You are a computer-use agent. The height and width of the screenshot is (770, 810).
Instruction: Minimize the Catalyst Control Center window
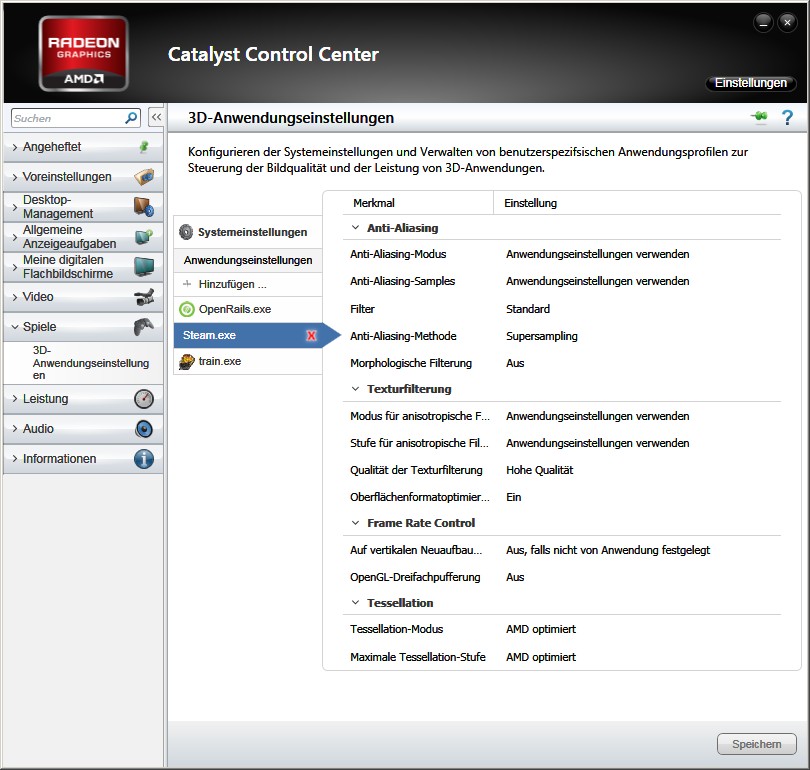pos(763,22)
